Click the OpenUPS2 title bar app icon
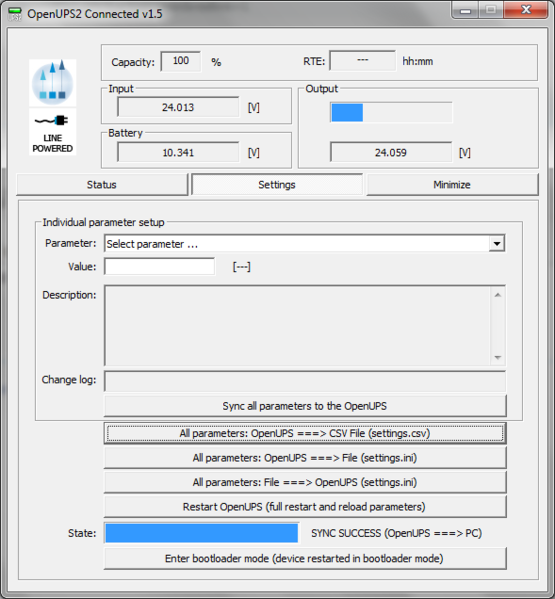Image resolution: width=555 pixels, height=599 pixels. coord(15,14)
